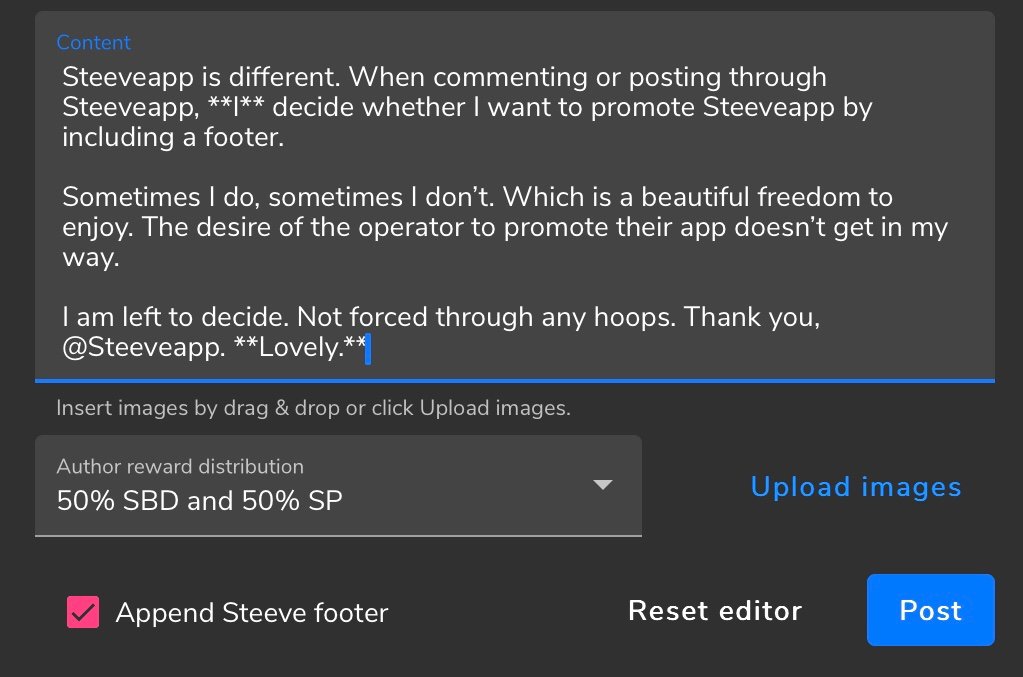Click the Reset editor button

click(715, 610)
